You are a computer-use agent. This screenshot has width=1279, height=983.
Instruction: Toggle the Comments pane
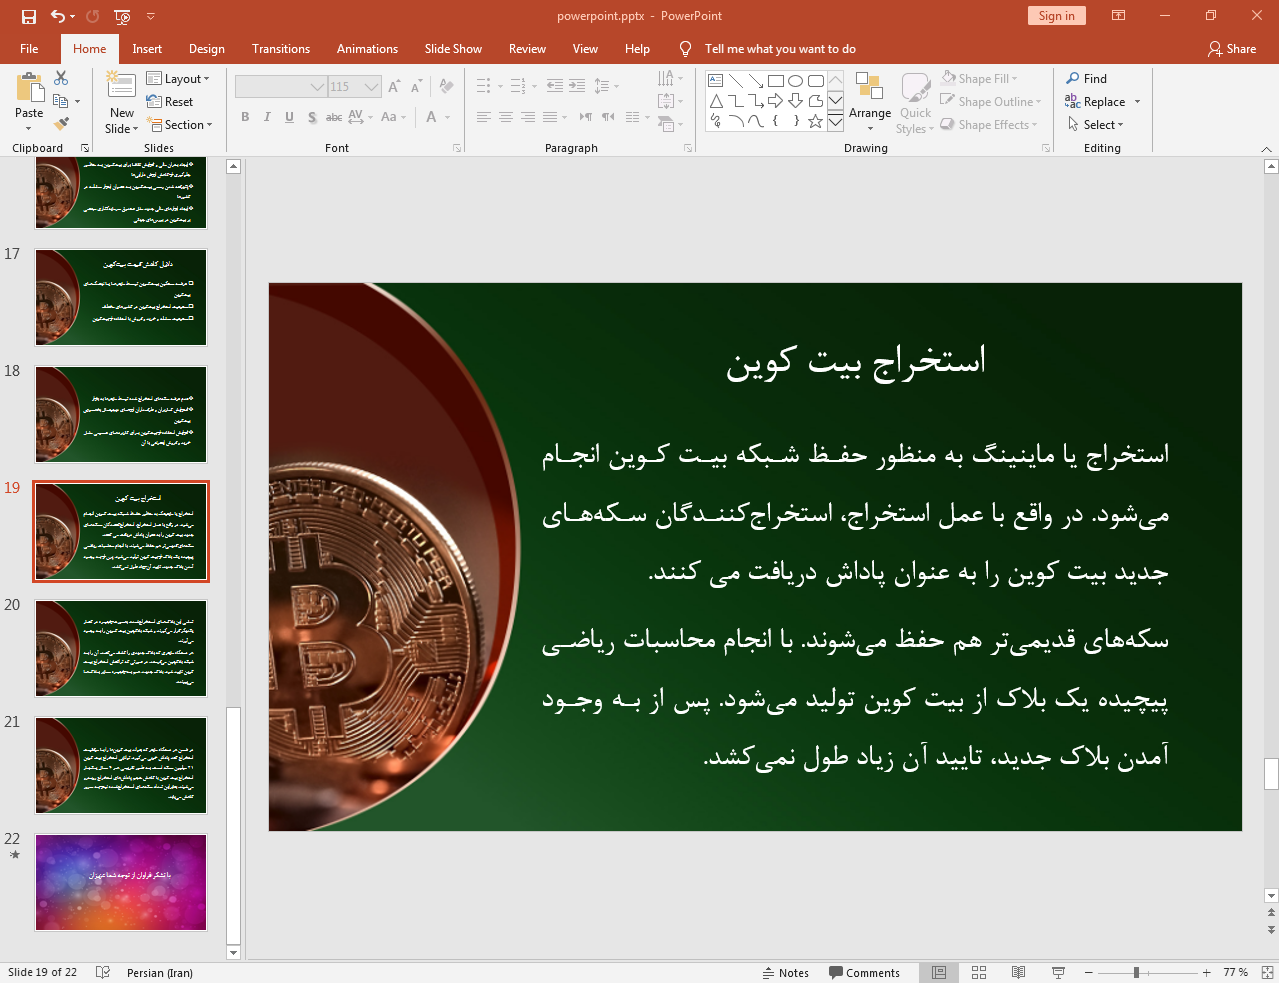coord(864,972)
